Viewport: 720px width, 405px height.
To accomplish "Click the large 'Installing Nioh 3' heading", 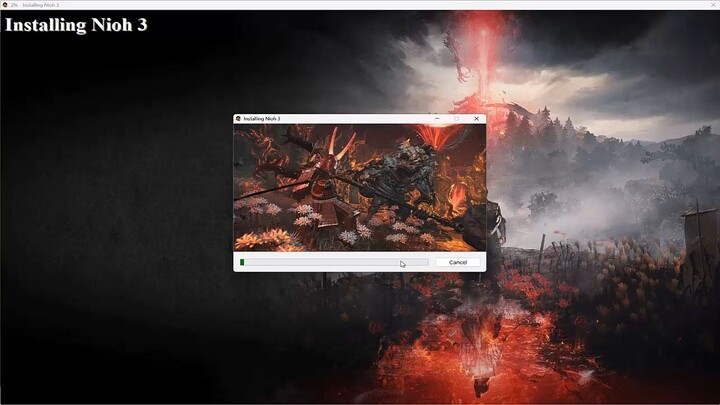I will [x=76, y=25].
